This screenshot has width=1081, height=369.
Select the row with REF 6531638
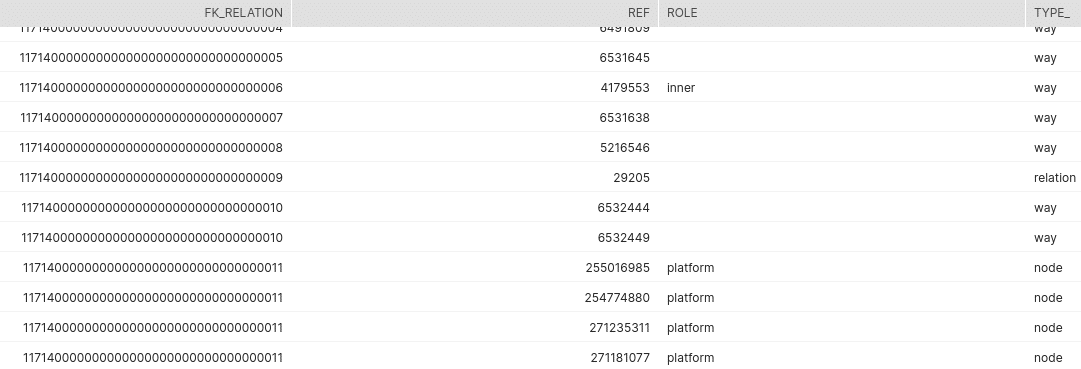[x=540, y=117]
